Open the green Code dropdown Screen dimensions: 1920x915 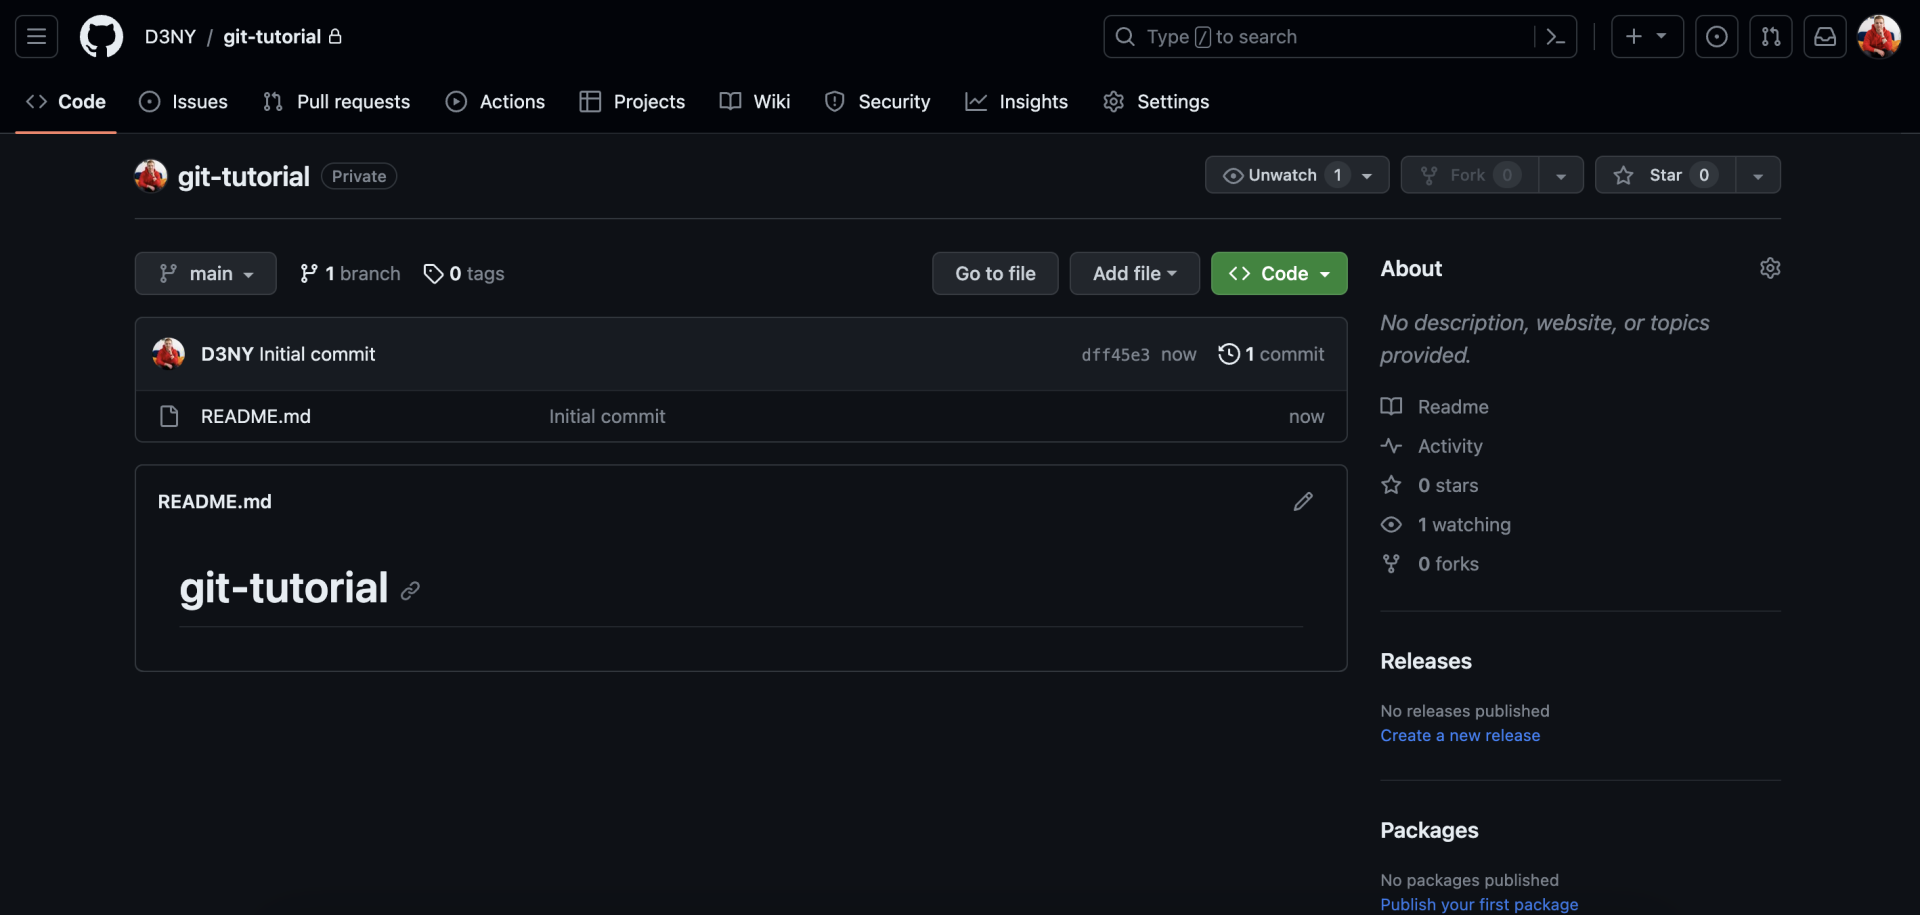(x=1278, y=274)
